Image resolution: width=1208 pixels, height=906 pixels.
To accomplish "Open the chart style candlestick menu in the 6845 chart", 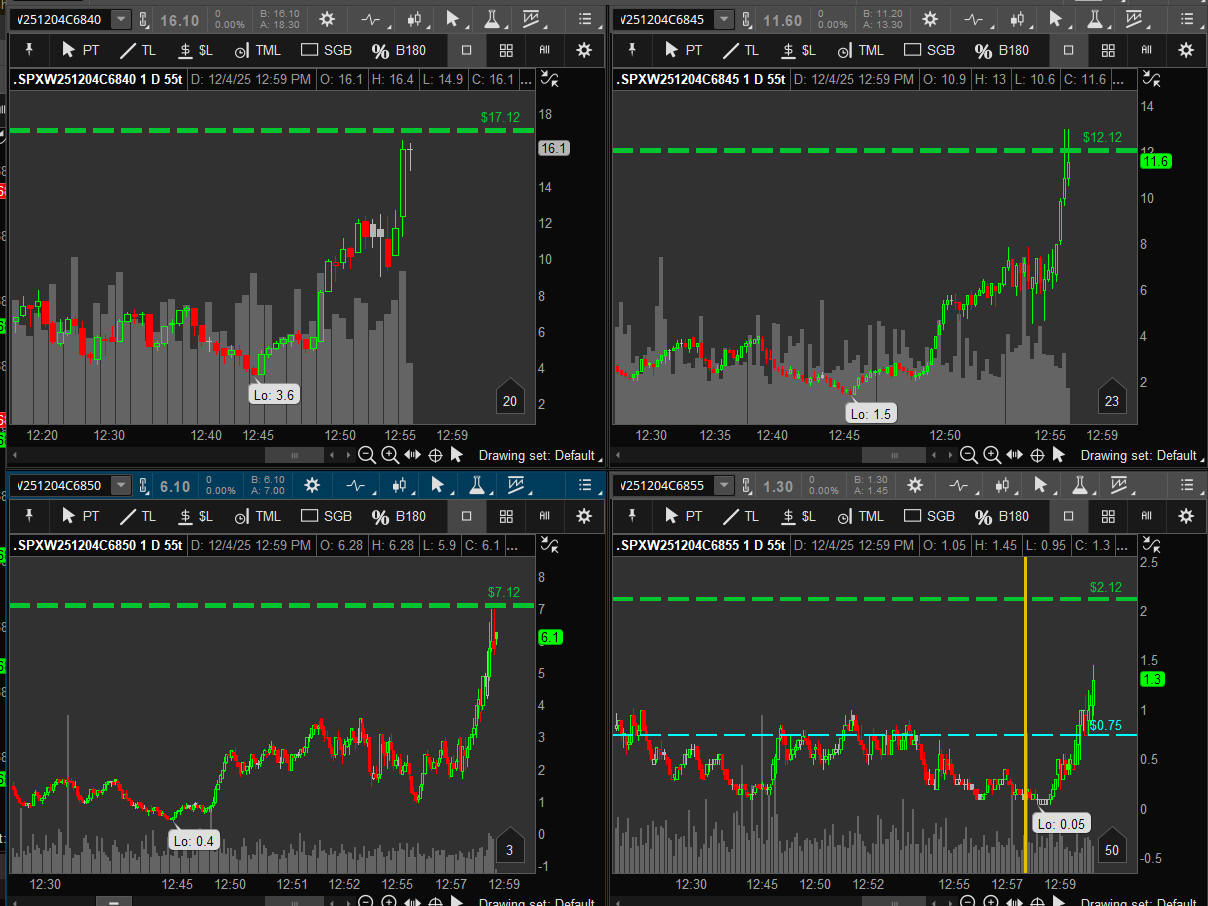I will click(1018, 19).
